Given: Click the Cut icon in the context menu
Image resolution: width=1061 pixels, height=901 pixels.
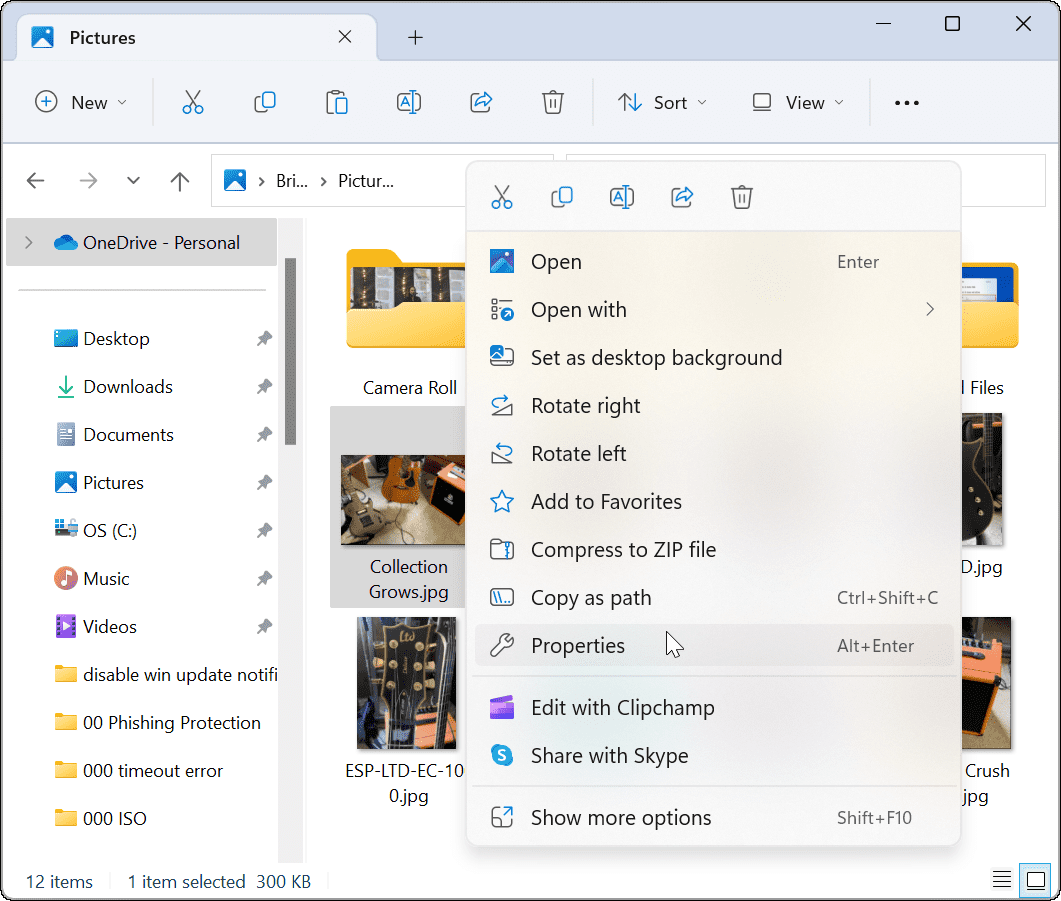Looking at the screenshot, I should tap(502, 196).
